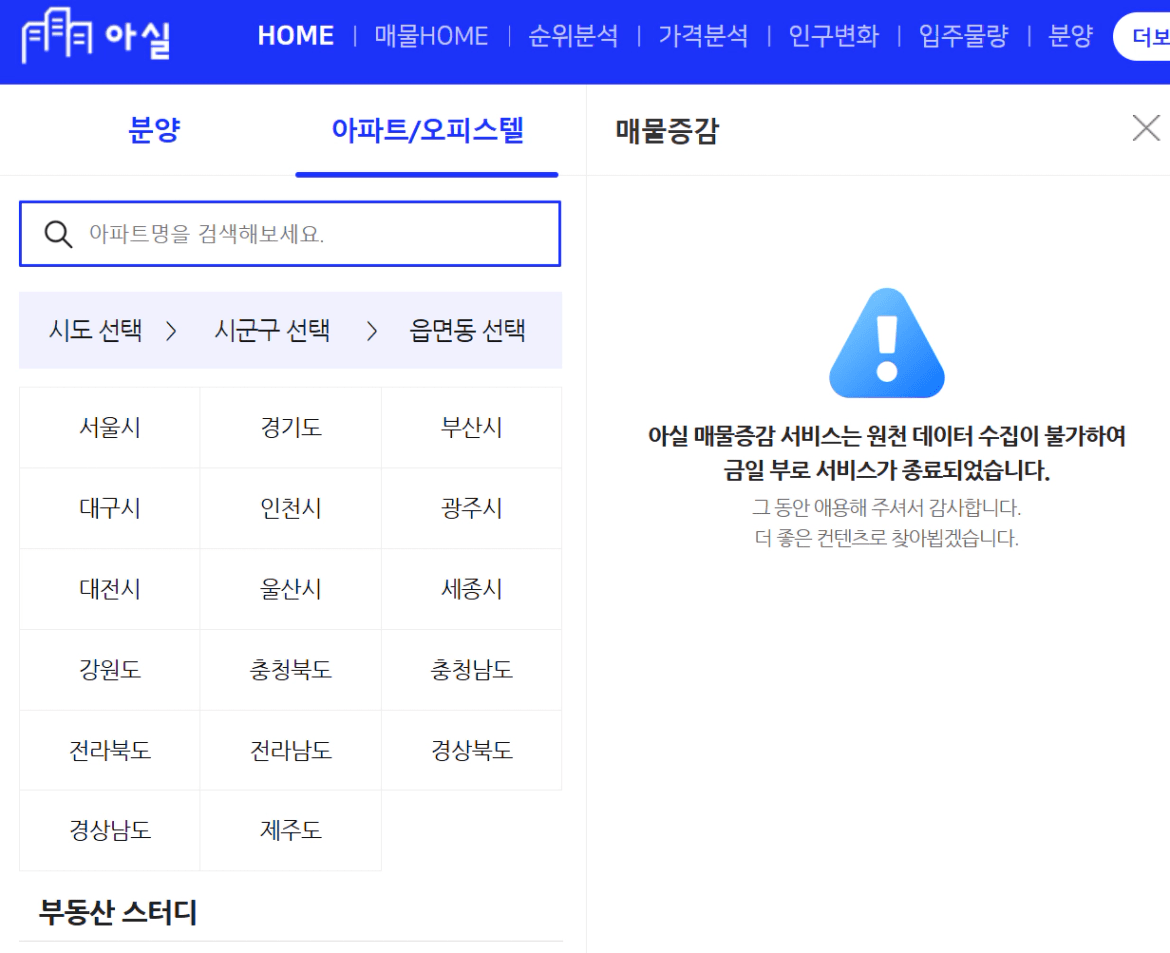The width and height of the screenshot is (1170, 953).
Task: Click the 매물증감 panel title
Action: [667, 131]
